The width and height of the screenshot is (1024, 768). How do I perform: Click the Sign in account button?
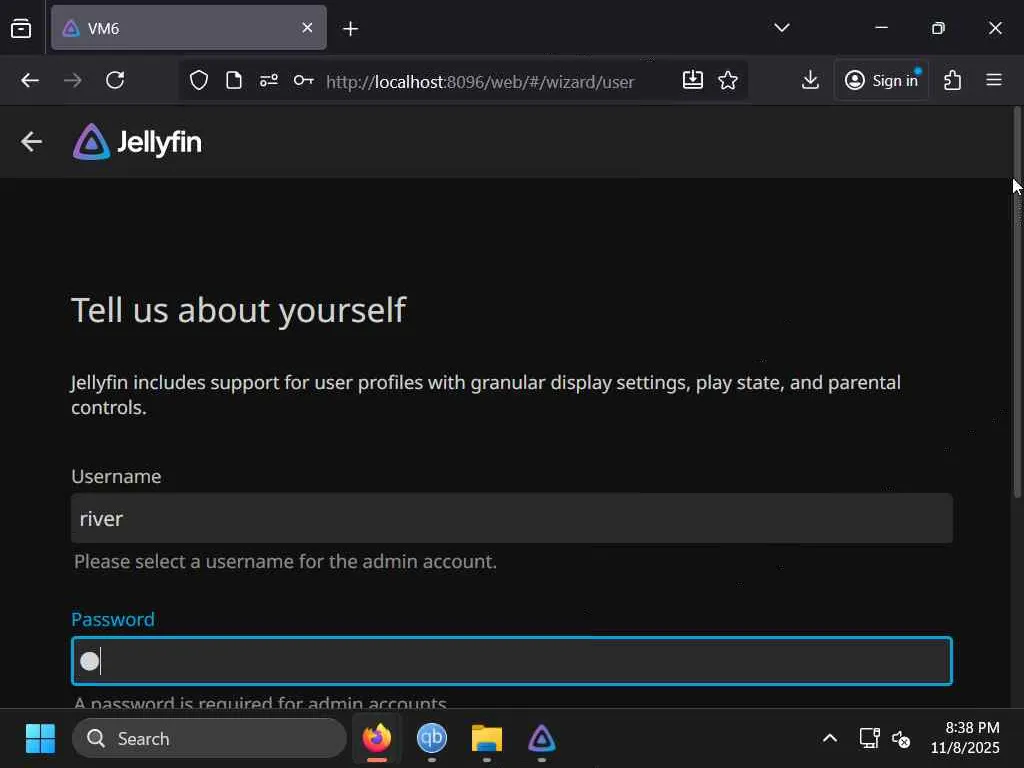[x=882, y=80]
